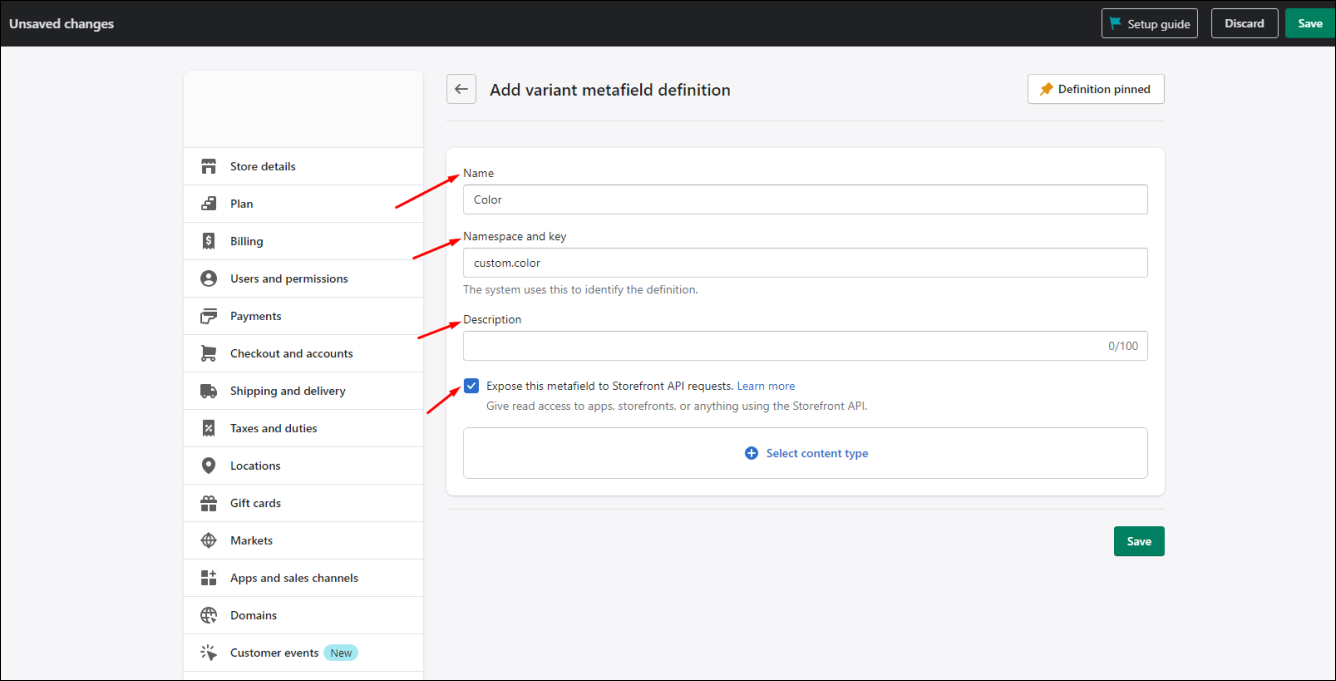Open Users and permissions settings
Image resolution: width=1336 pixels, height=681 pixels.
304,278
